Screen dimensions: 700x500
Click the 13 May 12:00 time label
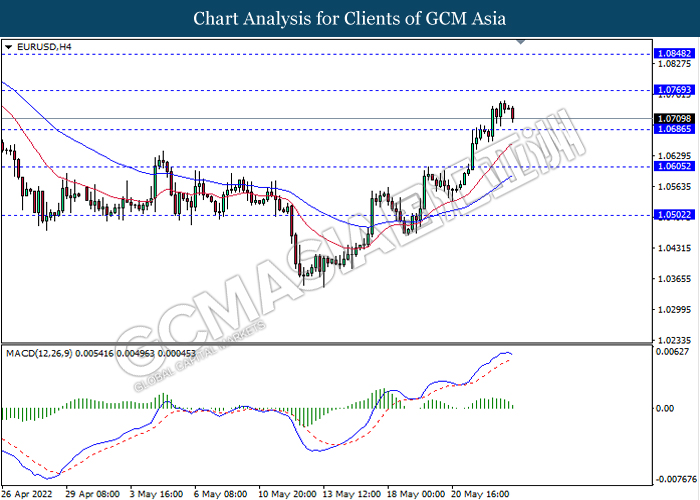353,494
